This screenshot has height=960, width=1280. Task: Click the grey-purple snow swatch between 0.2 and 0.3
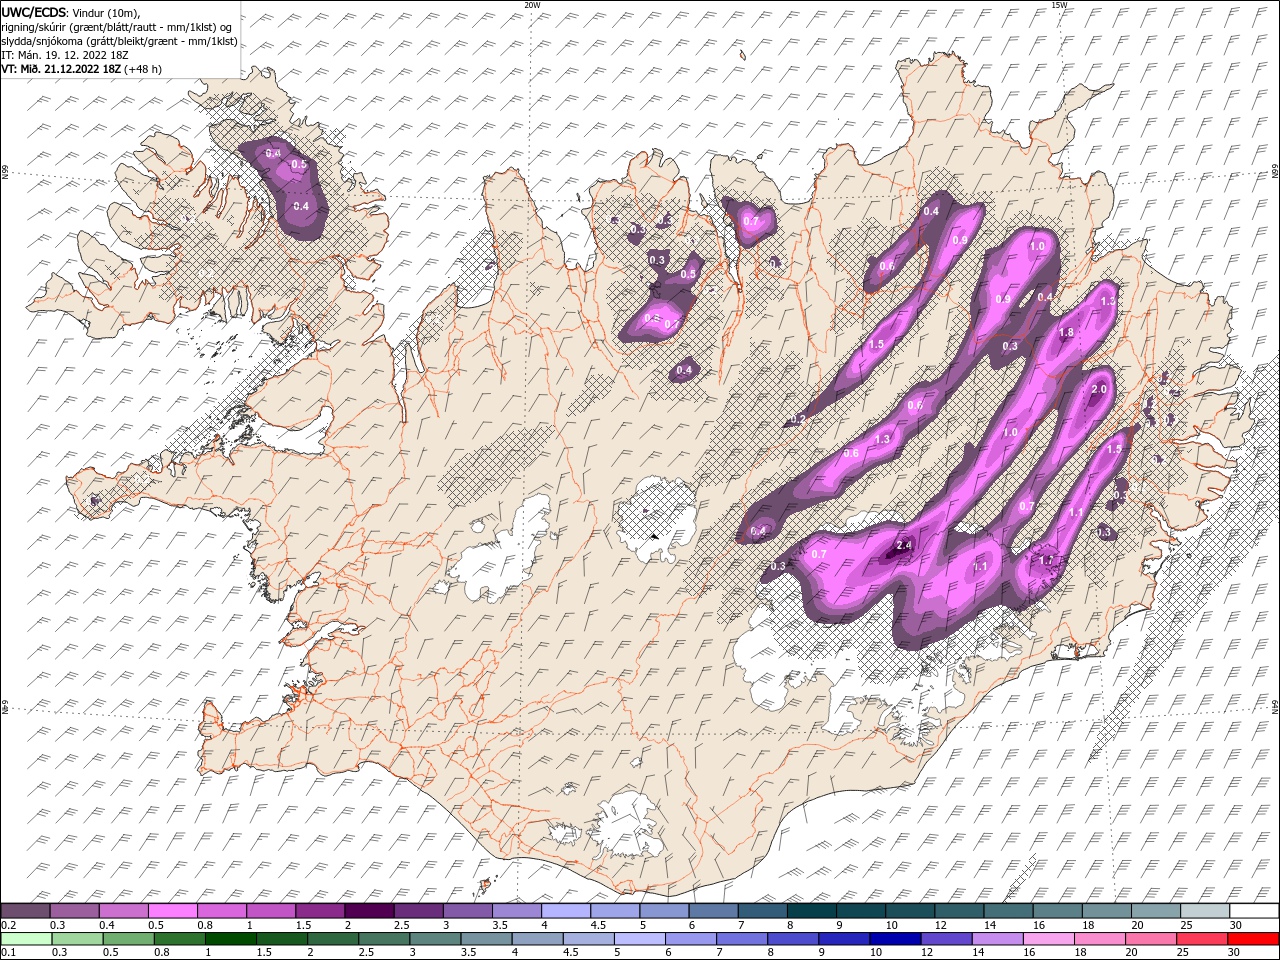[x=26, y=911]
